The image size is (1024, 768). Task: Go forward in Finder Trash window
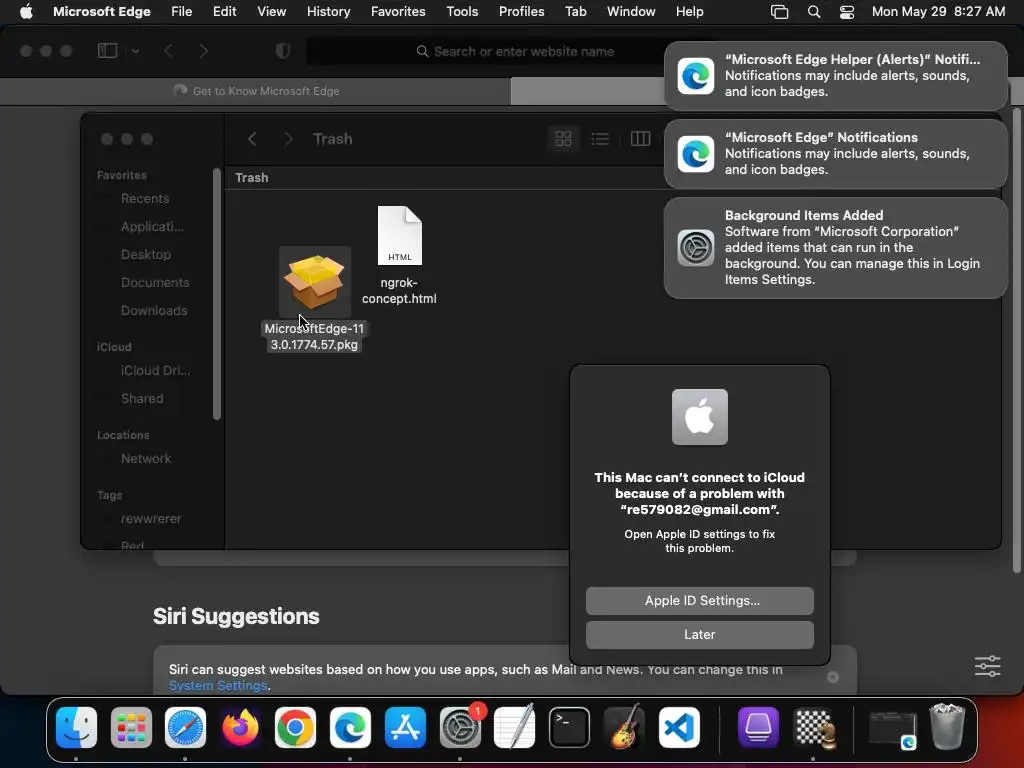[289, 138]
